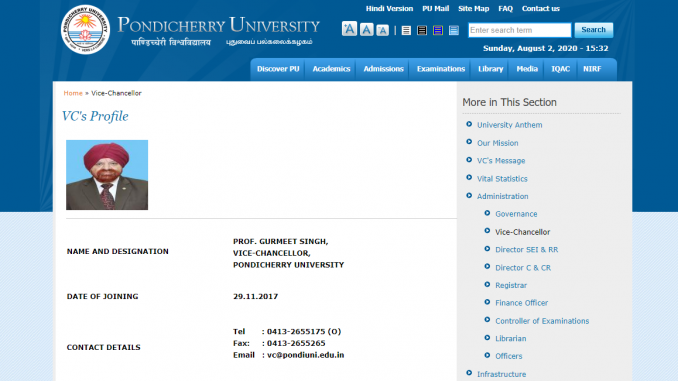
Task: Click the Vice-Chancellor profile photo
Action: pos(107,175)
